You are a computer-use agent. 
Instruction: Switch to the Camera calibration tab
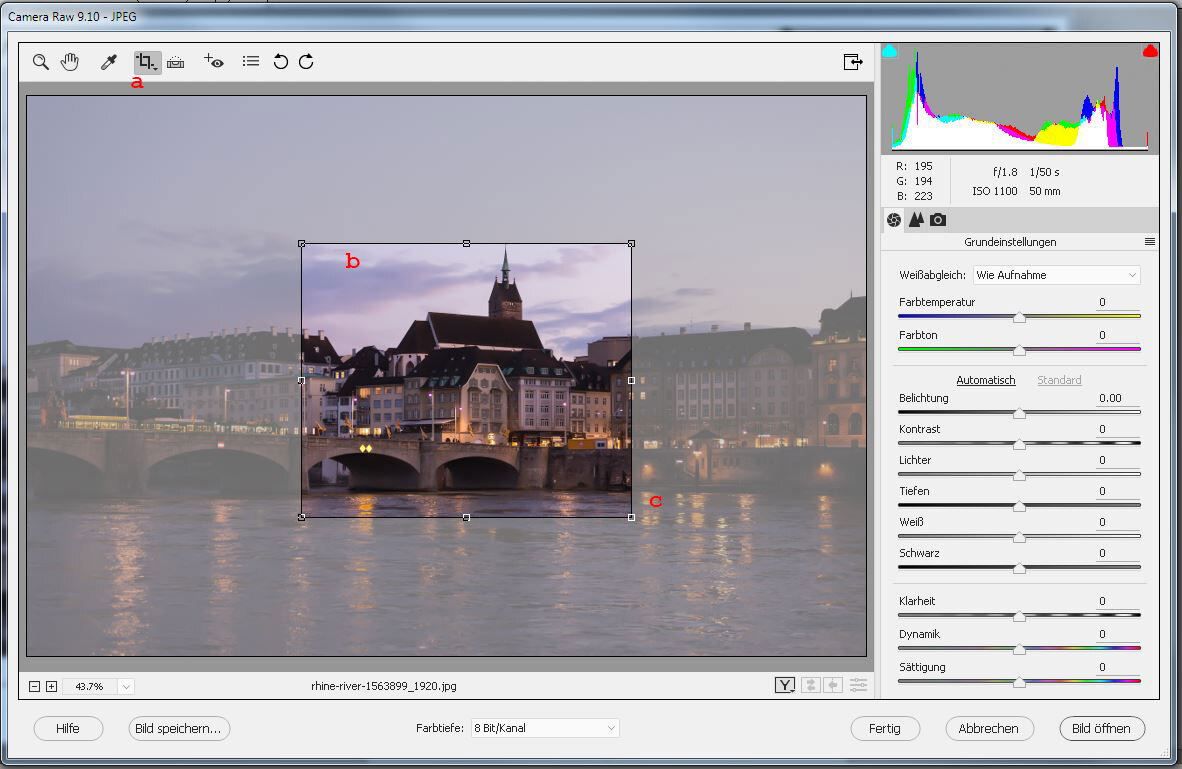(x=938, y=220)
